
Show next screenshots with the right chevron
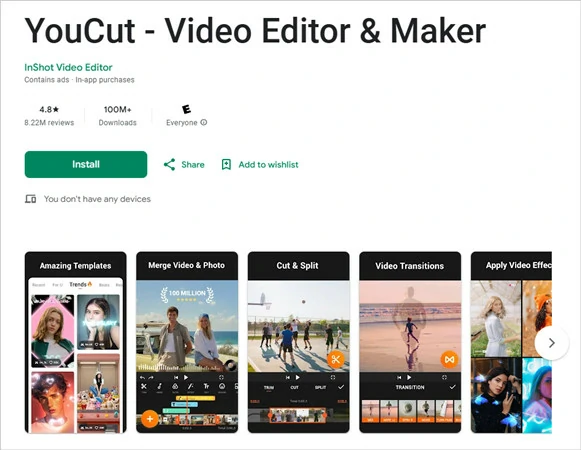551,343
